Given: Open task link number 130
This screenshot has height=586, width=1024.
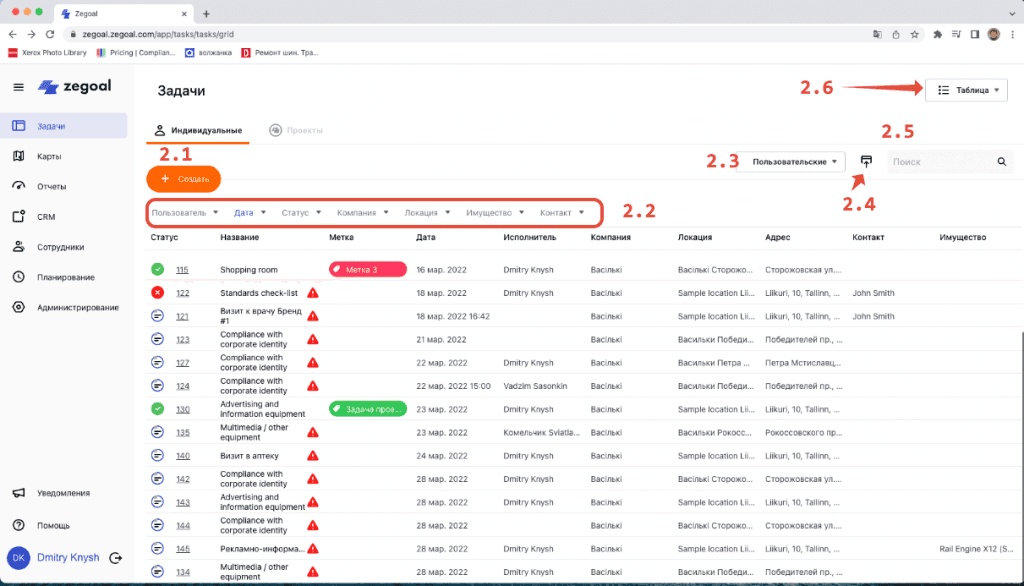Looking at the screenshot, I should tap(183, 409).
